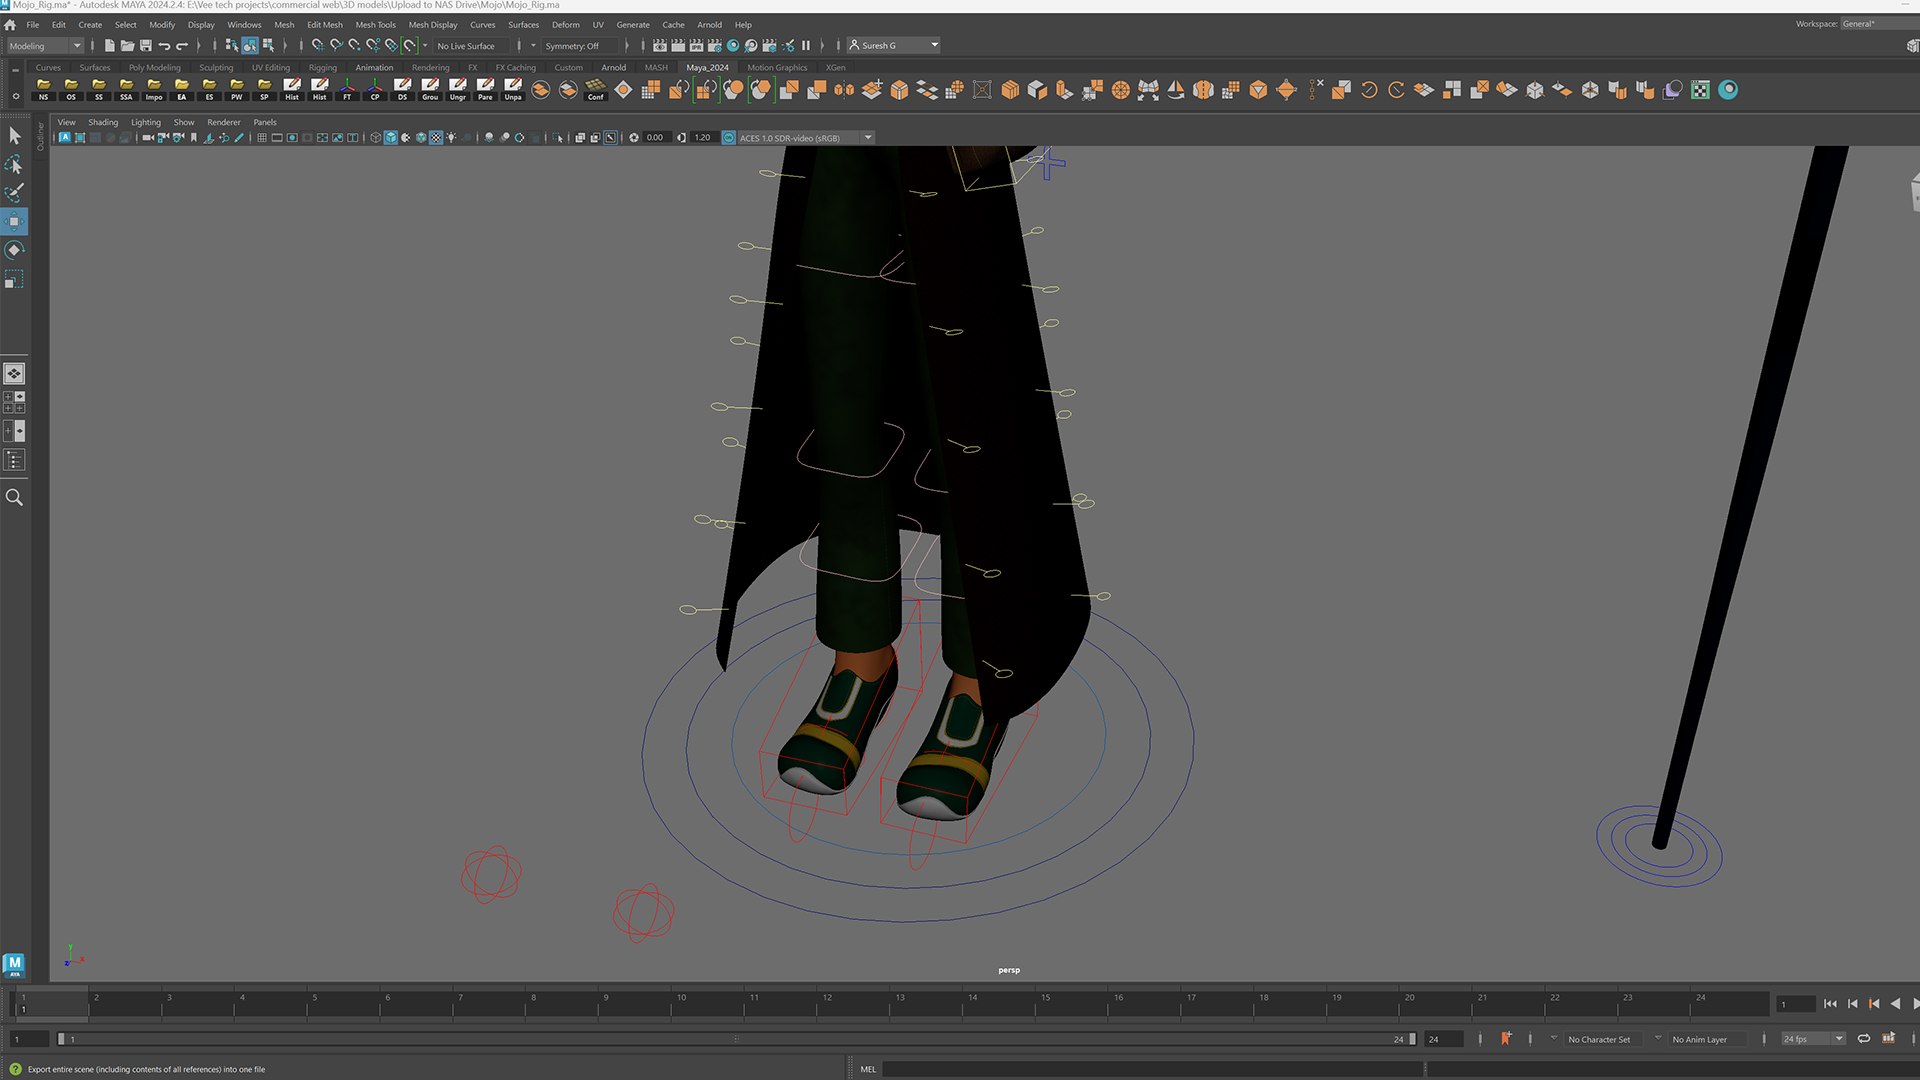Click the magnet Make Live icon
This screenshot has height=1080, width=1920.
[409, 45]
